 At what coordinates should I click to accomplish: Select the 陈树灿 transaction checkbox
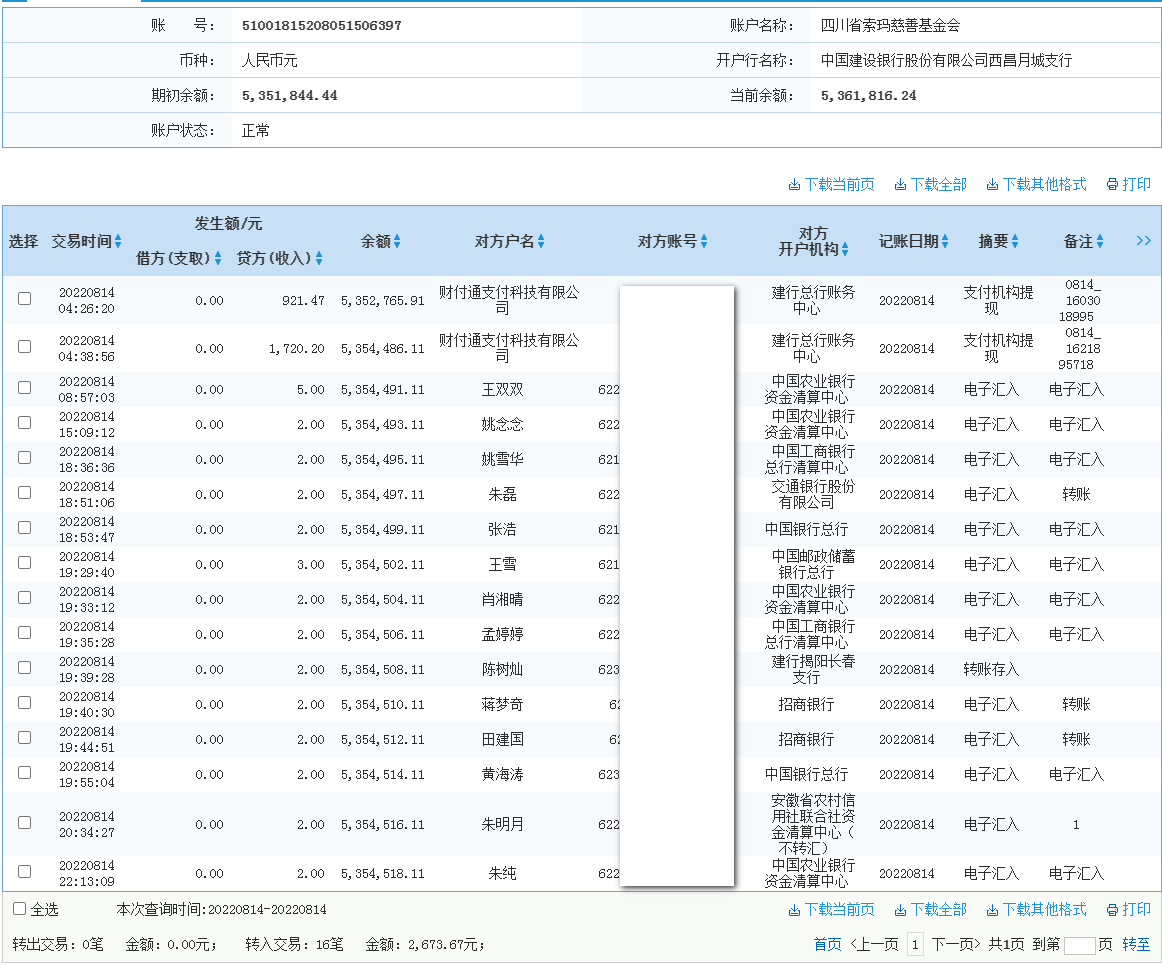[x=24, y=668]
